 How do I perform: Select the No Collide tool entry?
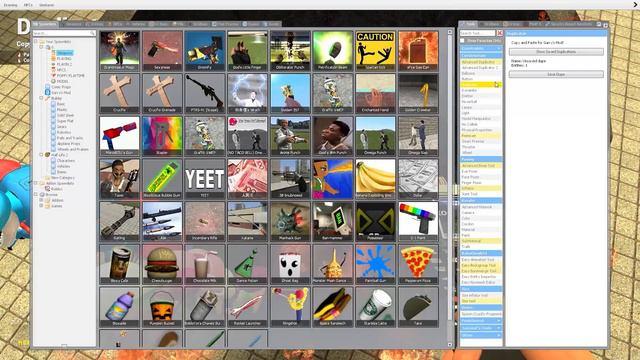click(481, 124)
